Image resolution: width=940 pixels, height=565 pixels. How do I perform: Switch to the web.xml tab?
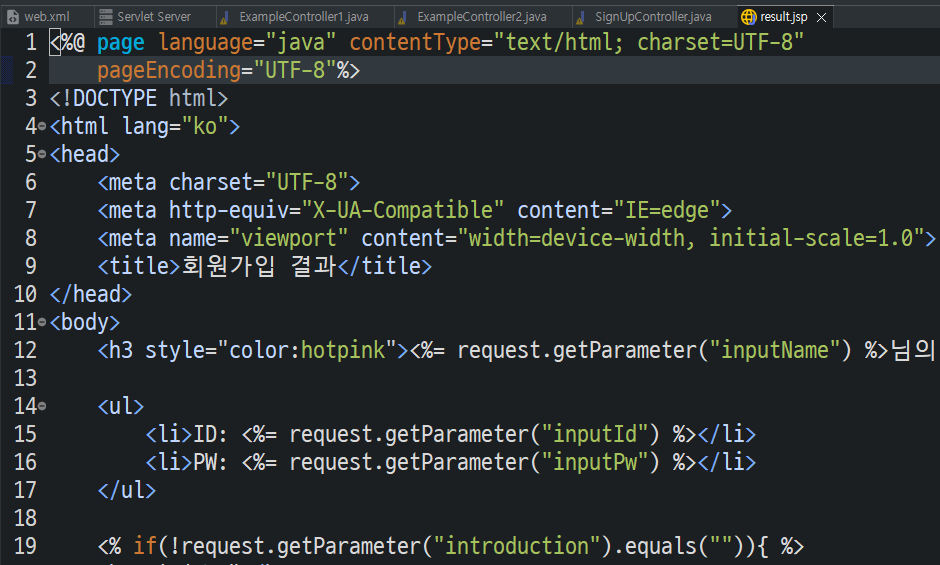46,17
